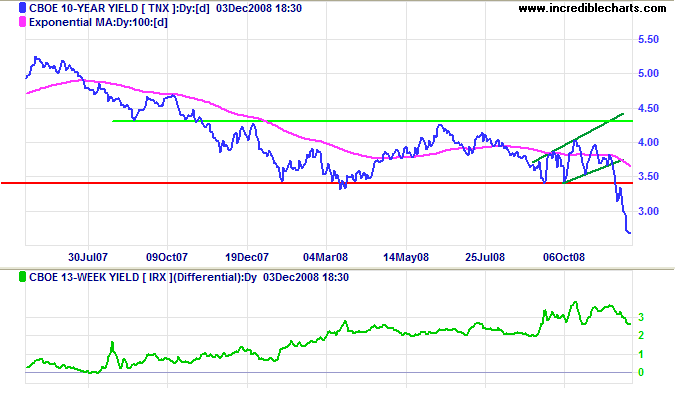Image resolution: width=675 pixels, height=395 pixels.
Task: Click the 4.50 price scale label
Action: coord(648,108)
